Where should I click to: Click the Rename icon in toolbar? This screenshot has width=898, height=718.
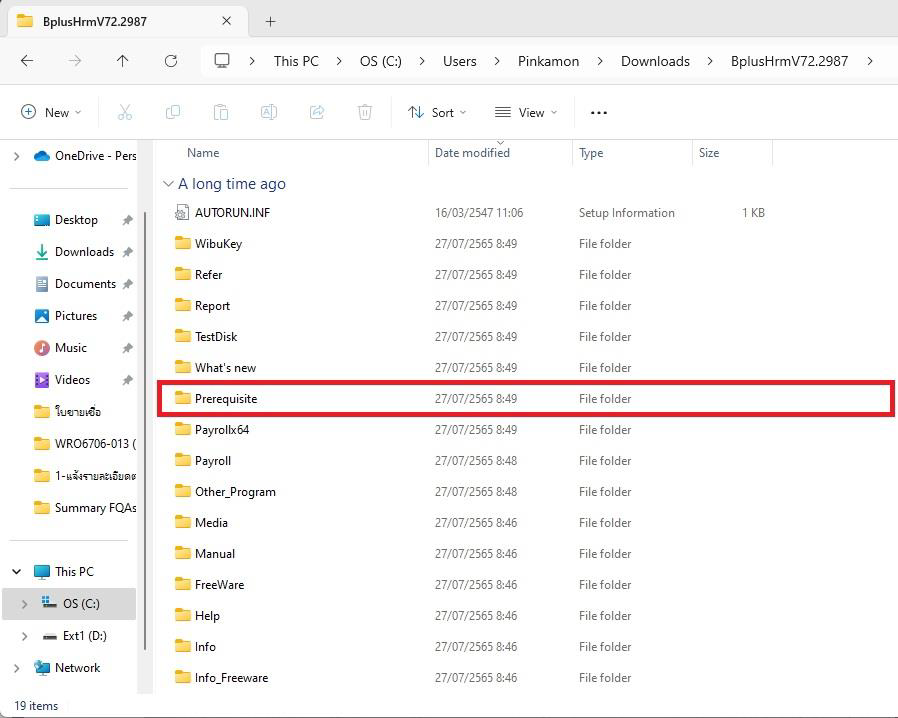point(269,113)
